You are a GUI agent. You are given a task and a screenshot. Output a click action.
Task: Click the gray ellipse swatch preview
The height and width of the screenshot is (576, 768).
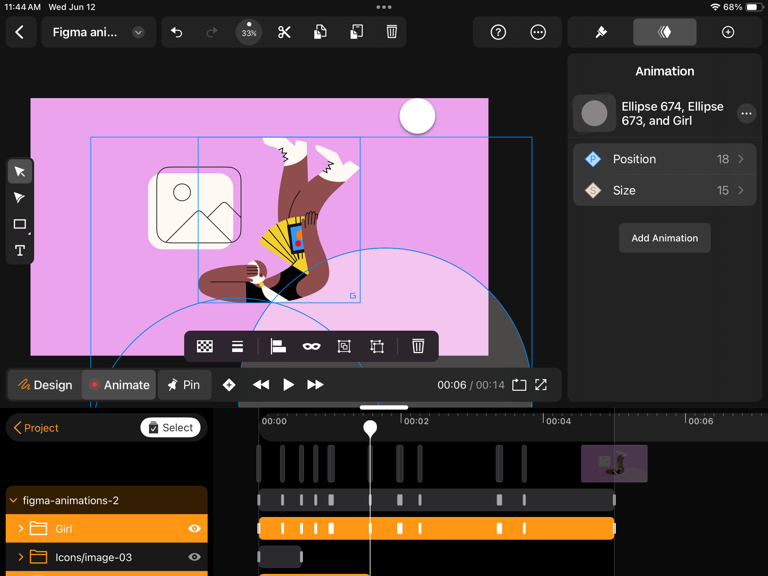coord(594,113)
